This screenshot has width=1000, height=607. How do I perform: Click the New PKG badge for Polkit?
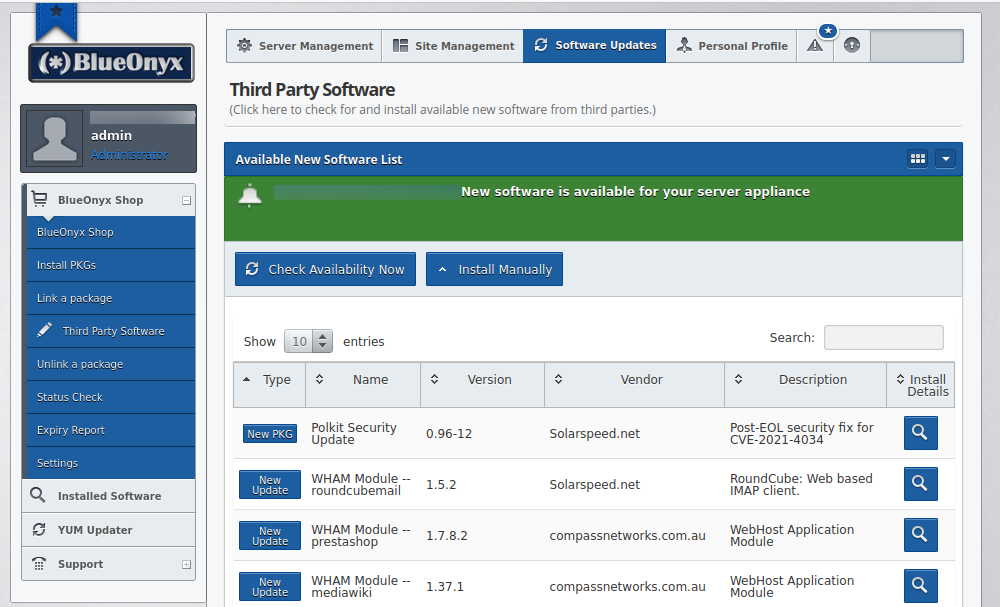270,434
